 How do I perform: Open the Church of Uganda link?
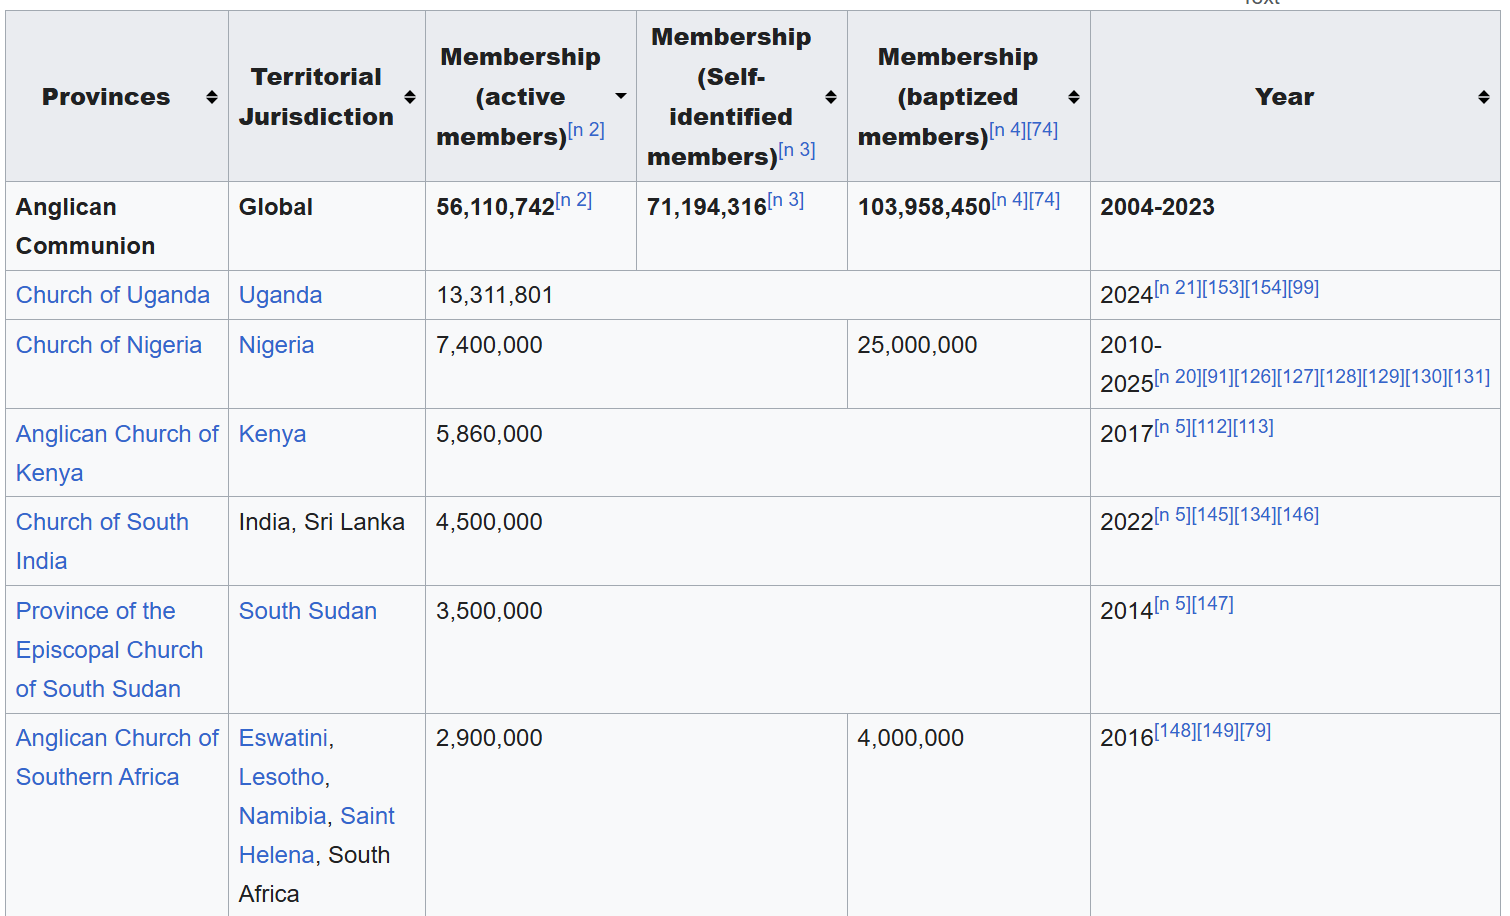pos(113,295)
